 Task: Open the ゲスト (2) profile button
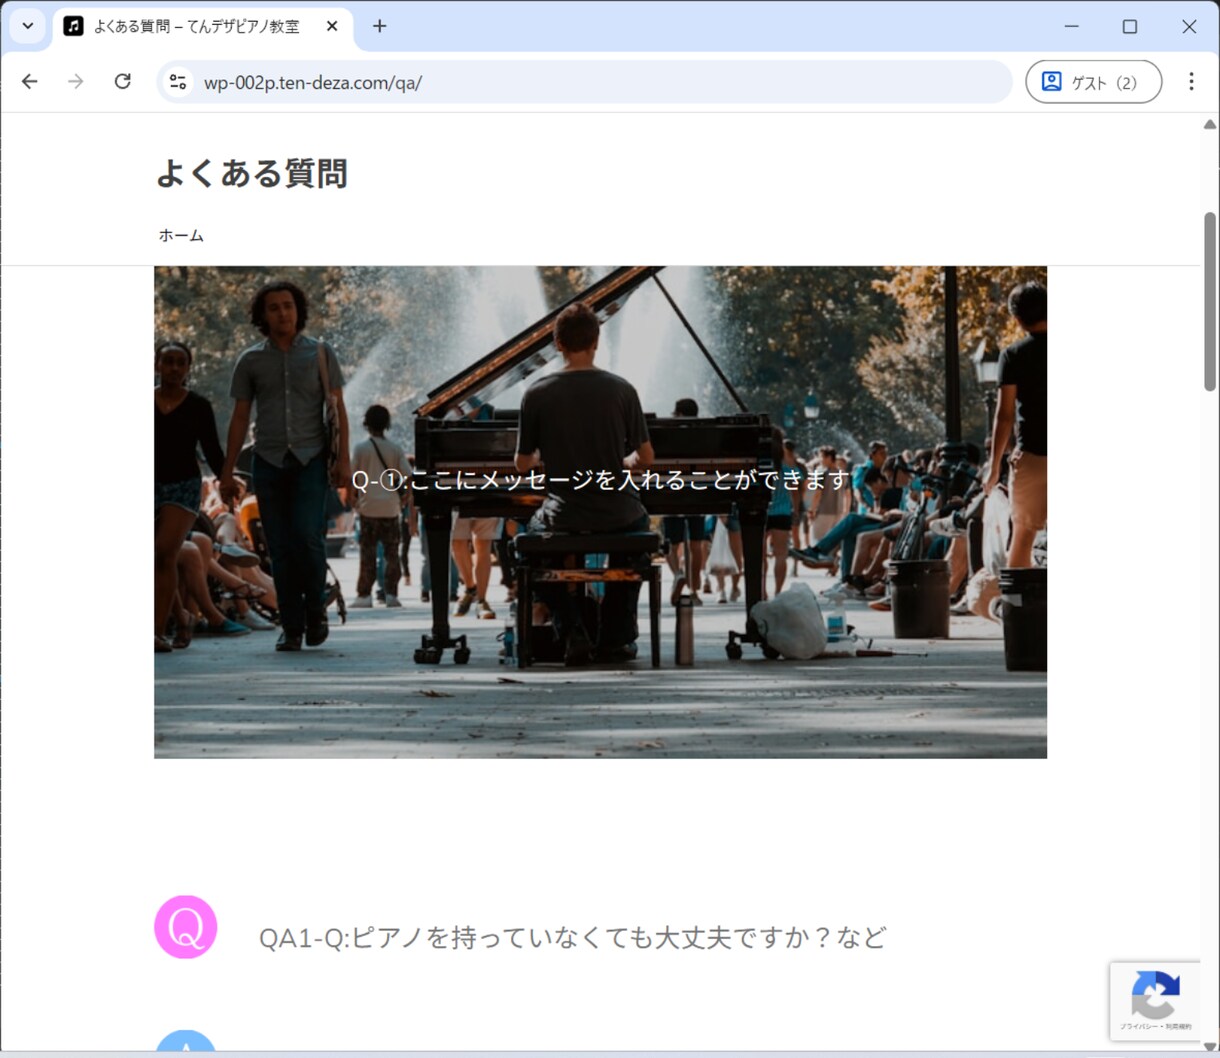pos(1094,82)
